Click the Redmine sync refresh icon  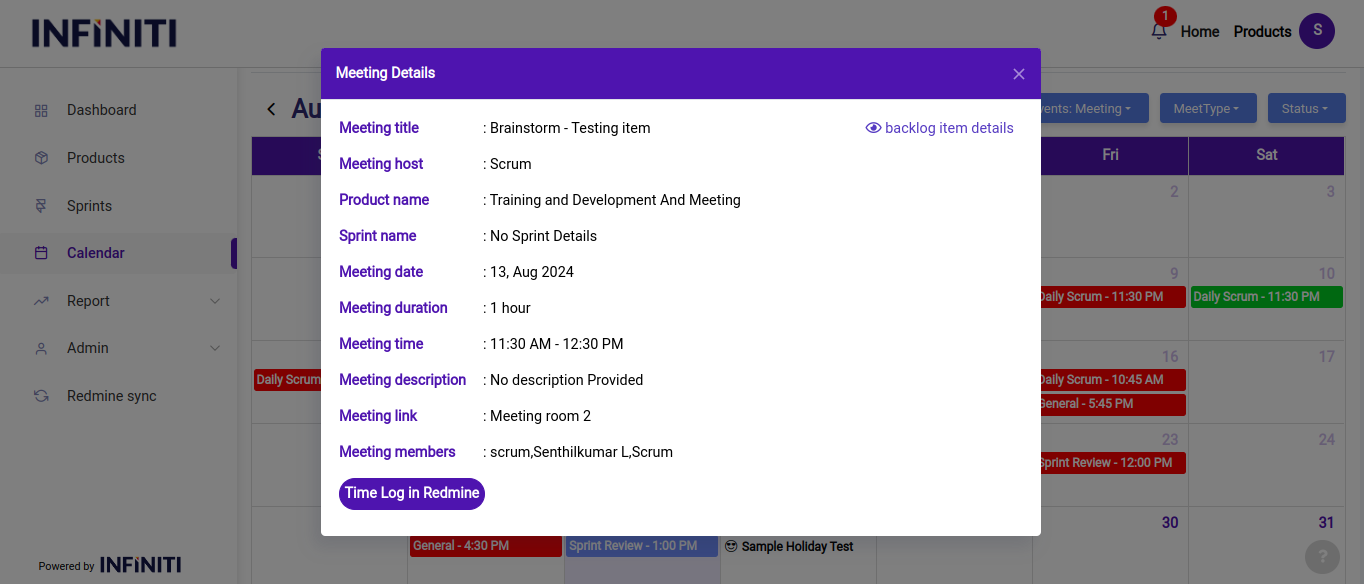41,396
